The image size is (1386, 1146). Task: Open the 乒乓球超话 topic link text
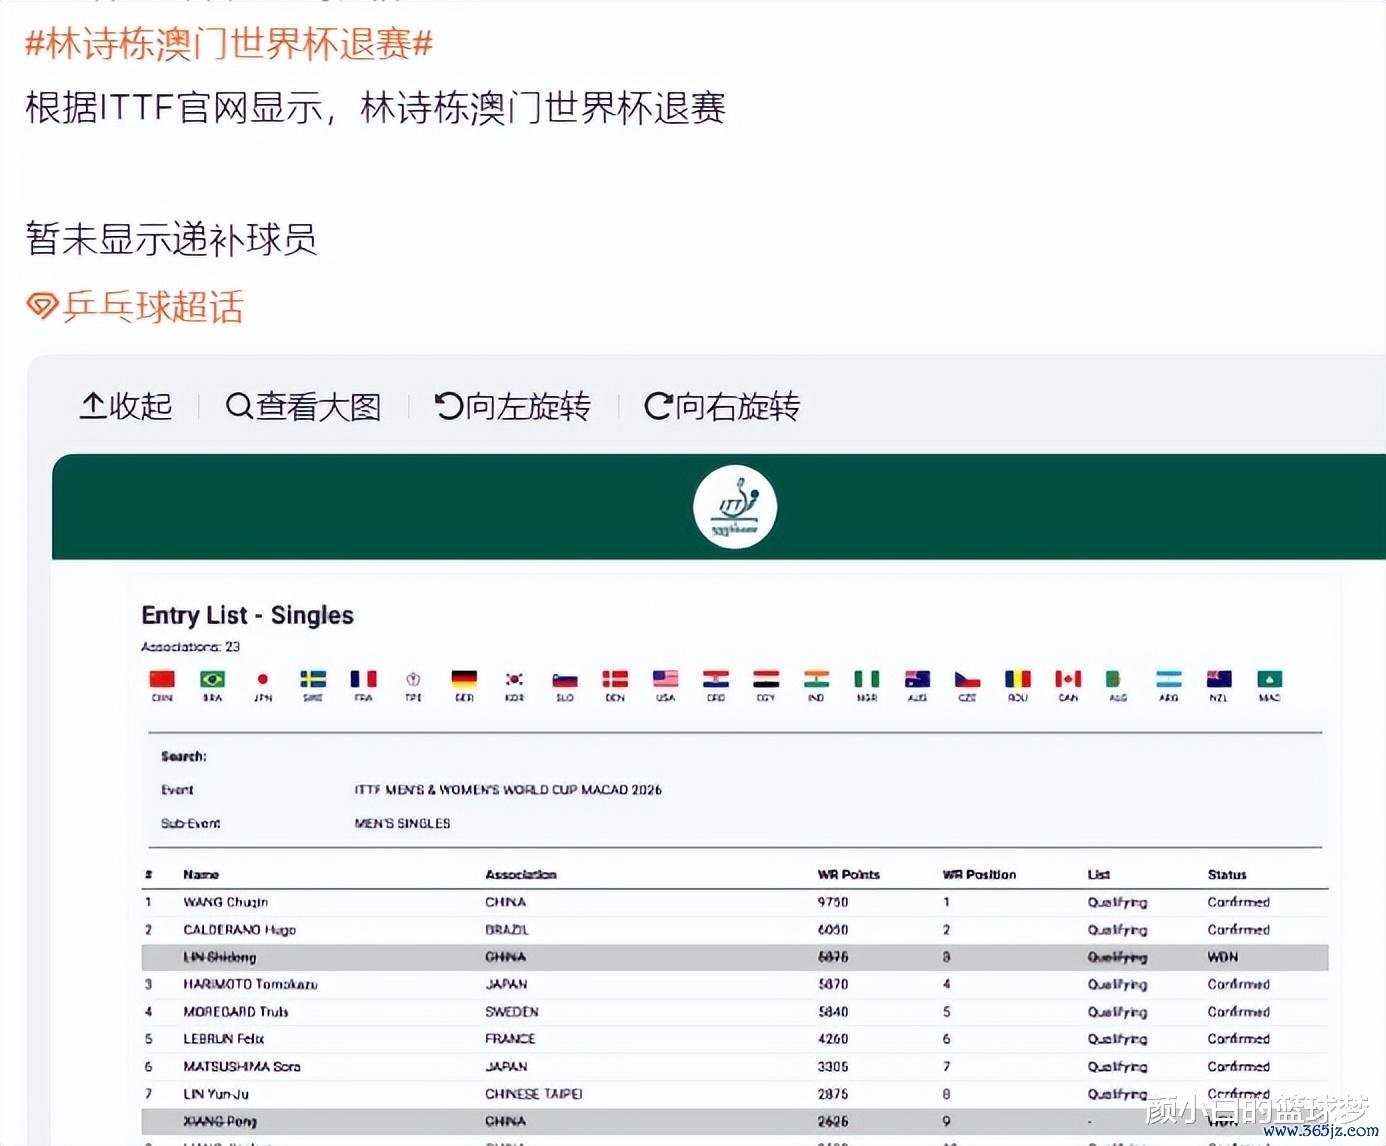153,306
